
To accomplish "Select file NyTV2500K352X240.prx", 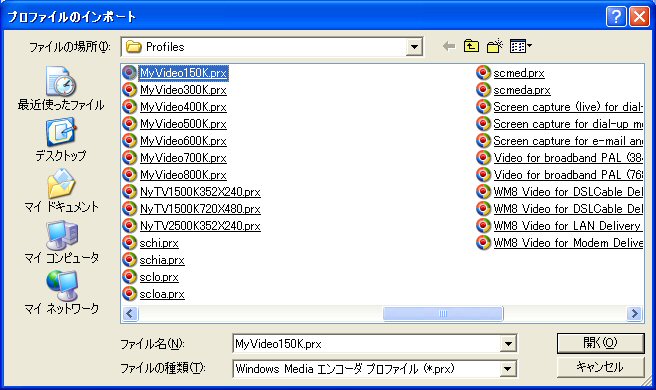I will pyautogui.click(x=200, y=226).
